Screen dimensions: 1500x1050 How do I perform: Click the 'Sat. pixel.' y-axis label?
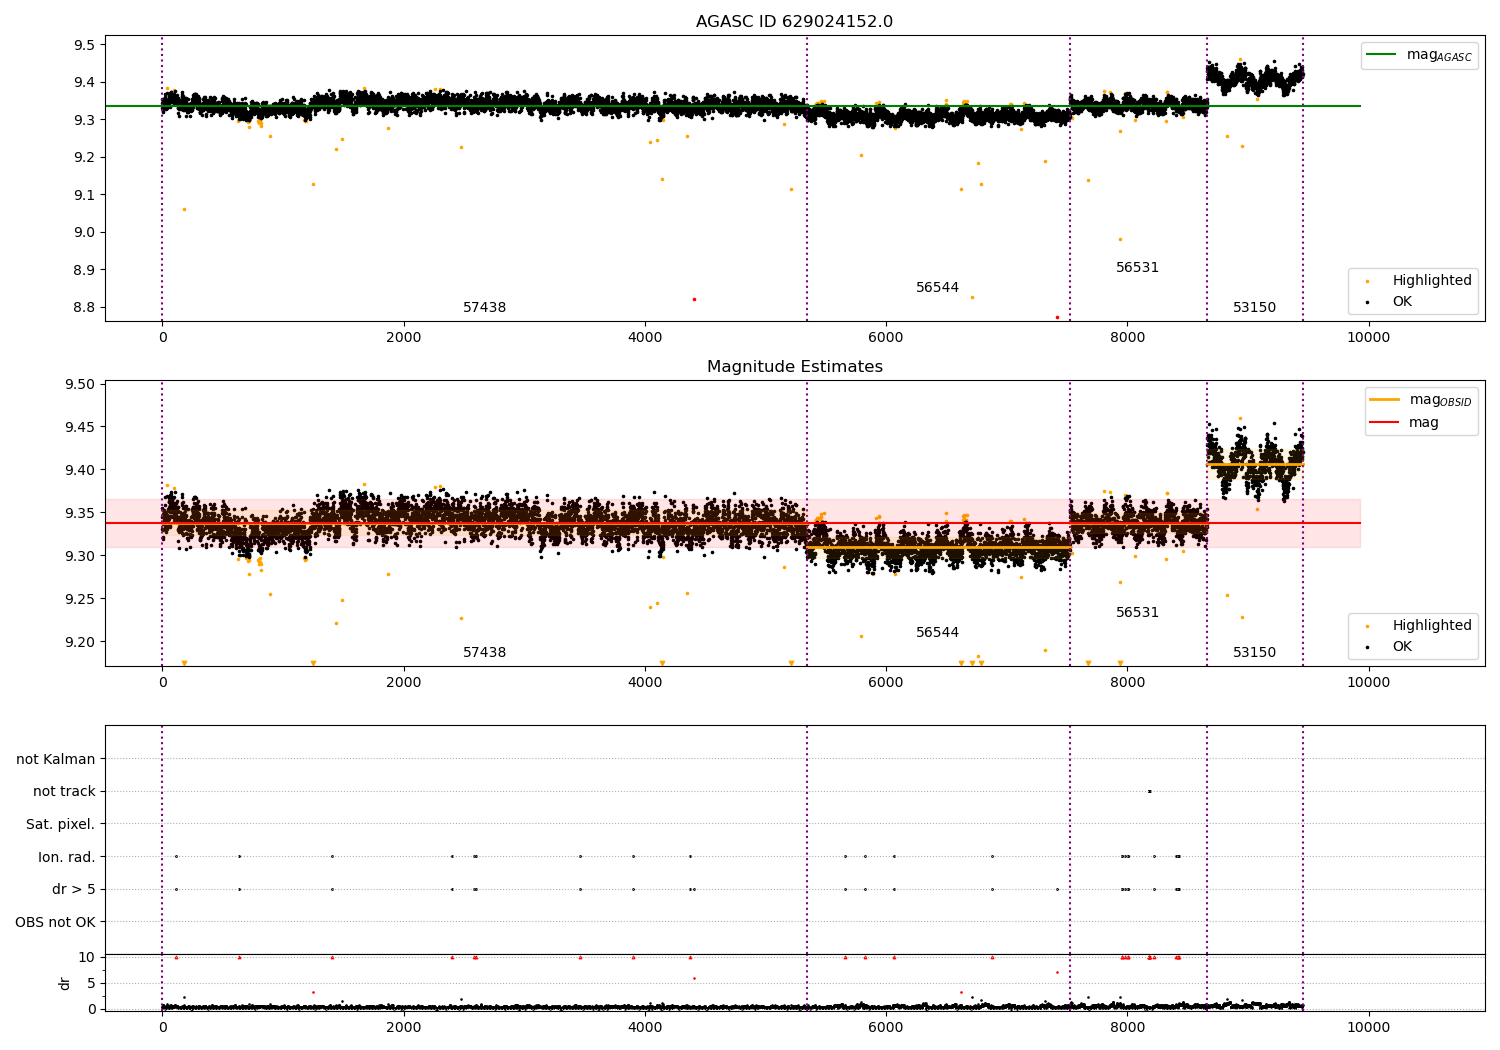[61, 824]
